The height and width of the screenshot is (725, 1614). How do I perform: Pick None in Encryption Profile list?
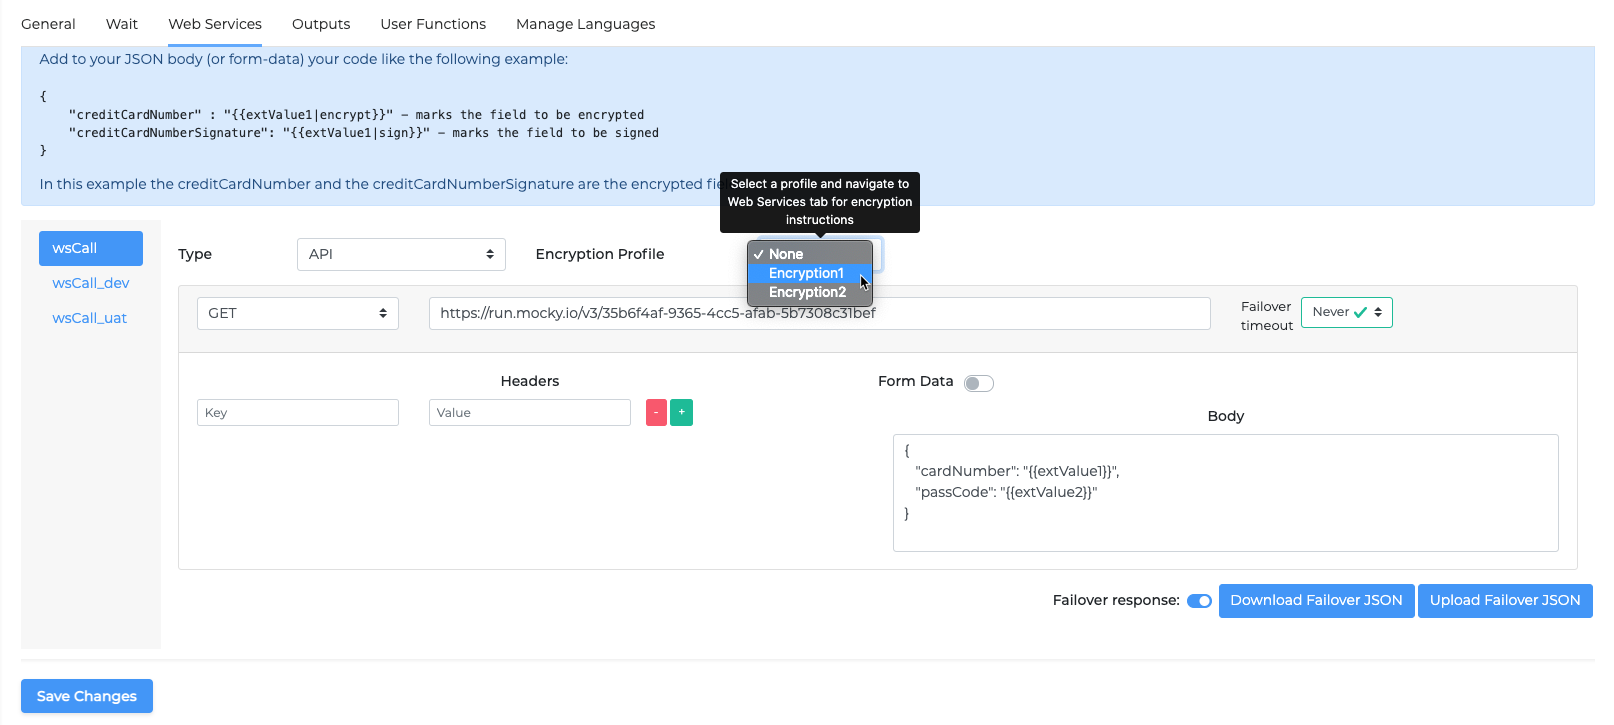pos(786,254)
